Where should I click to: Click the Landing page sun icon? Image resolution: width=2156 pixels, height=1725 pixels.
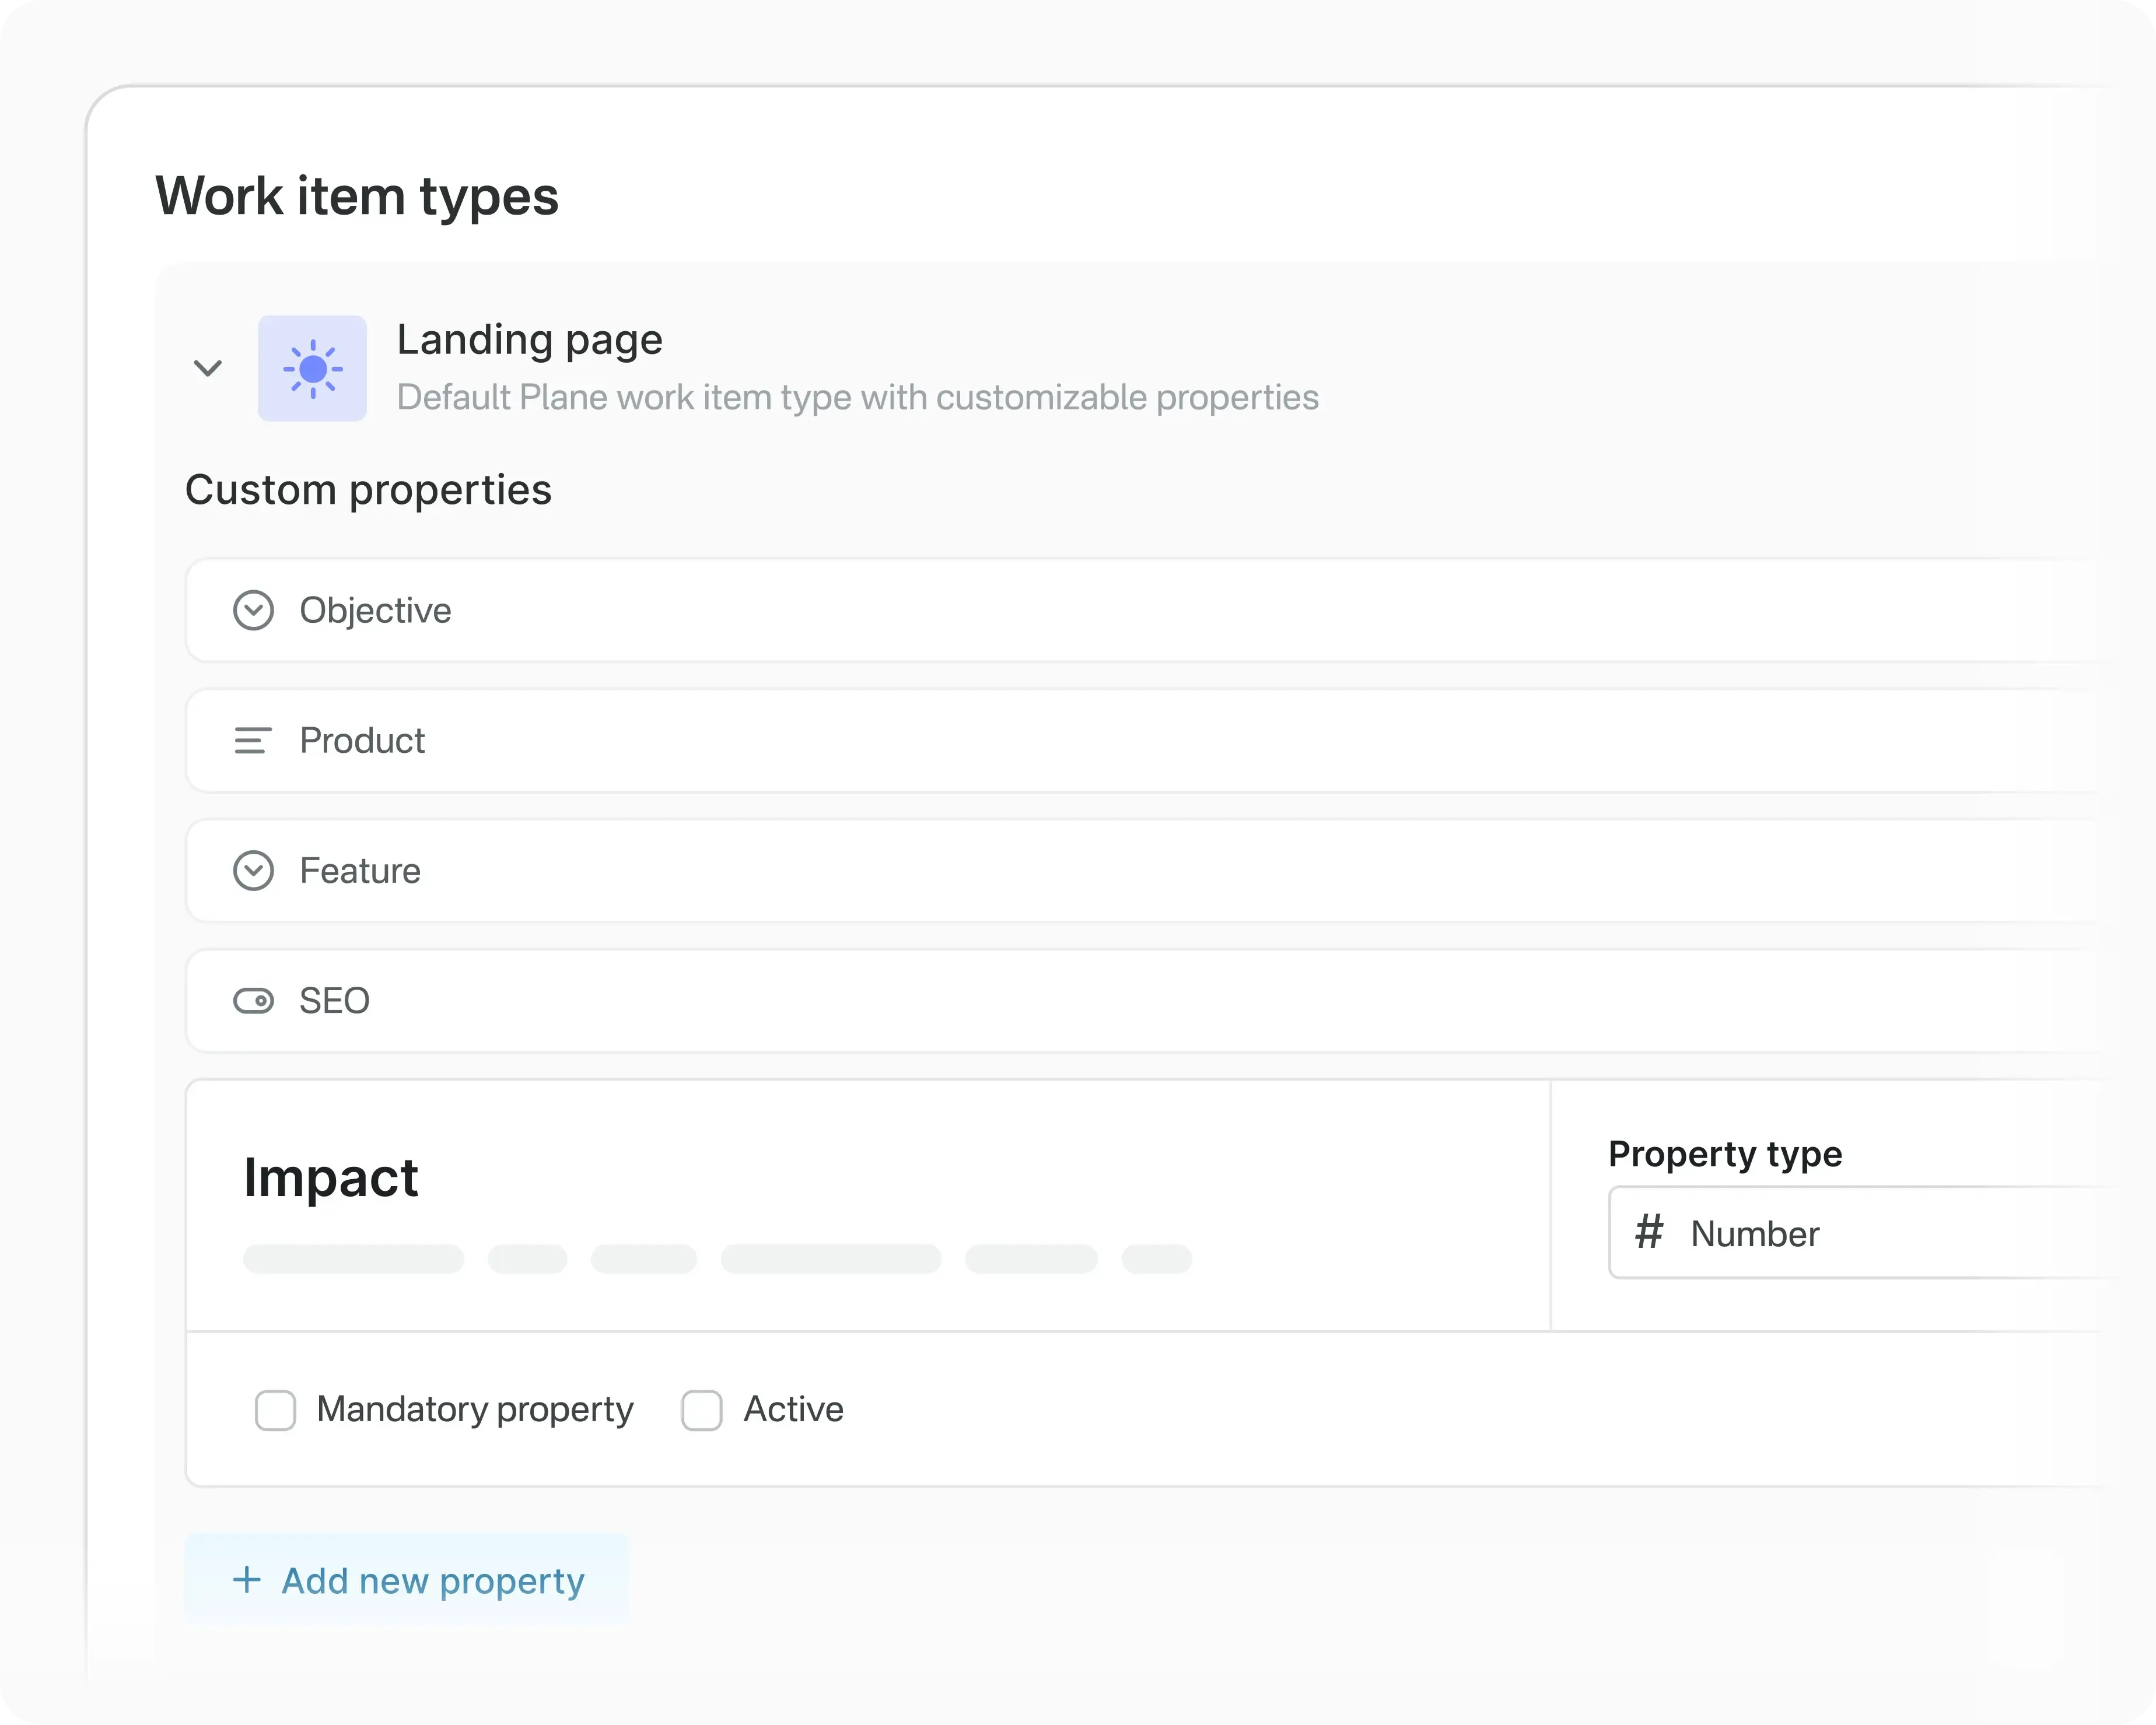(312, 369)
